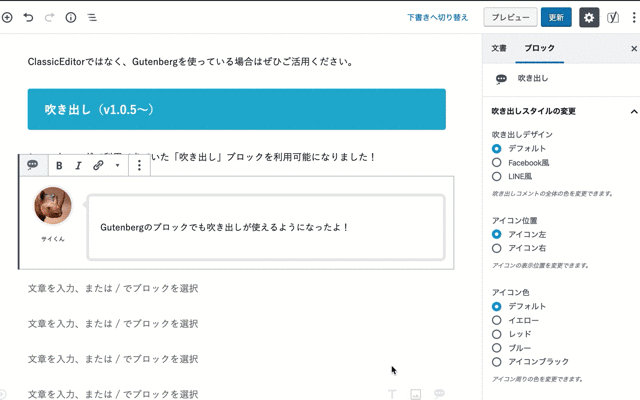The width and height of the screenshot is (640, 400).
Task: Insert text block shortcut icon
Action: pyautogui.click(x=392, y=394)
